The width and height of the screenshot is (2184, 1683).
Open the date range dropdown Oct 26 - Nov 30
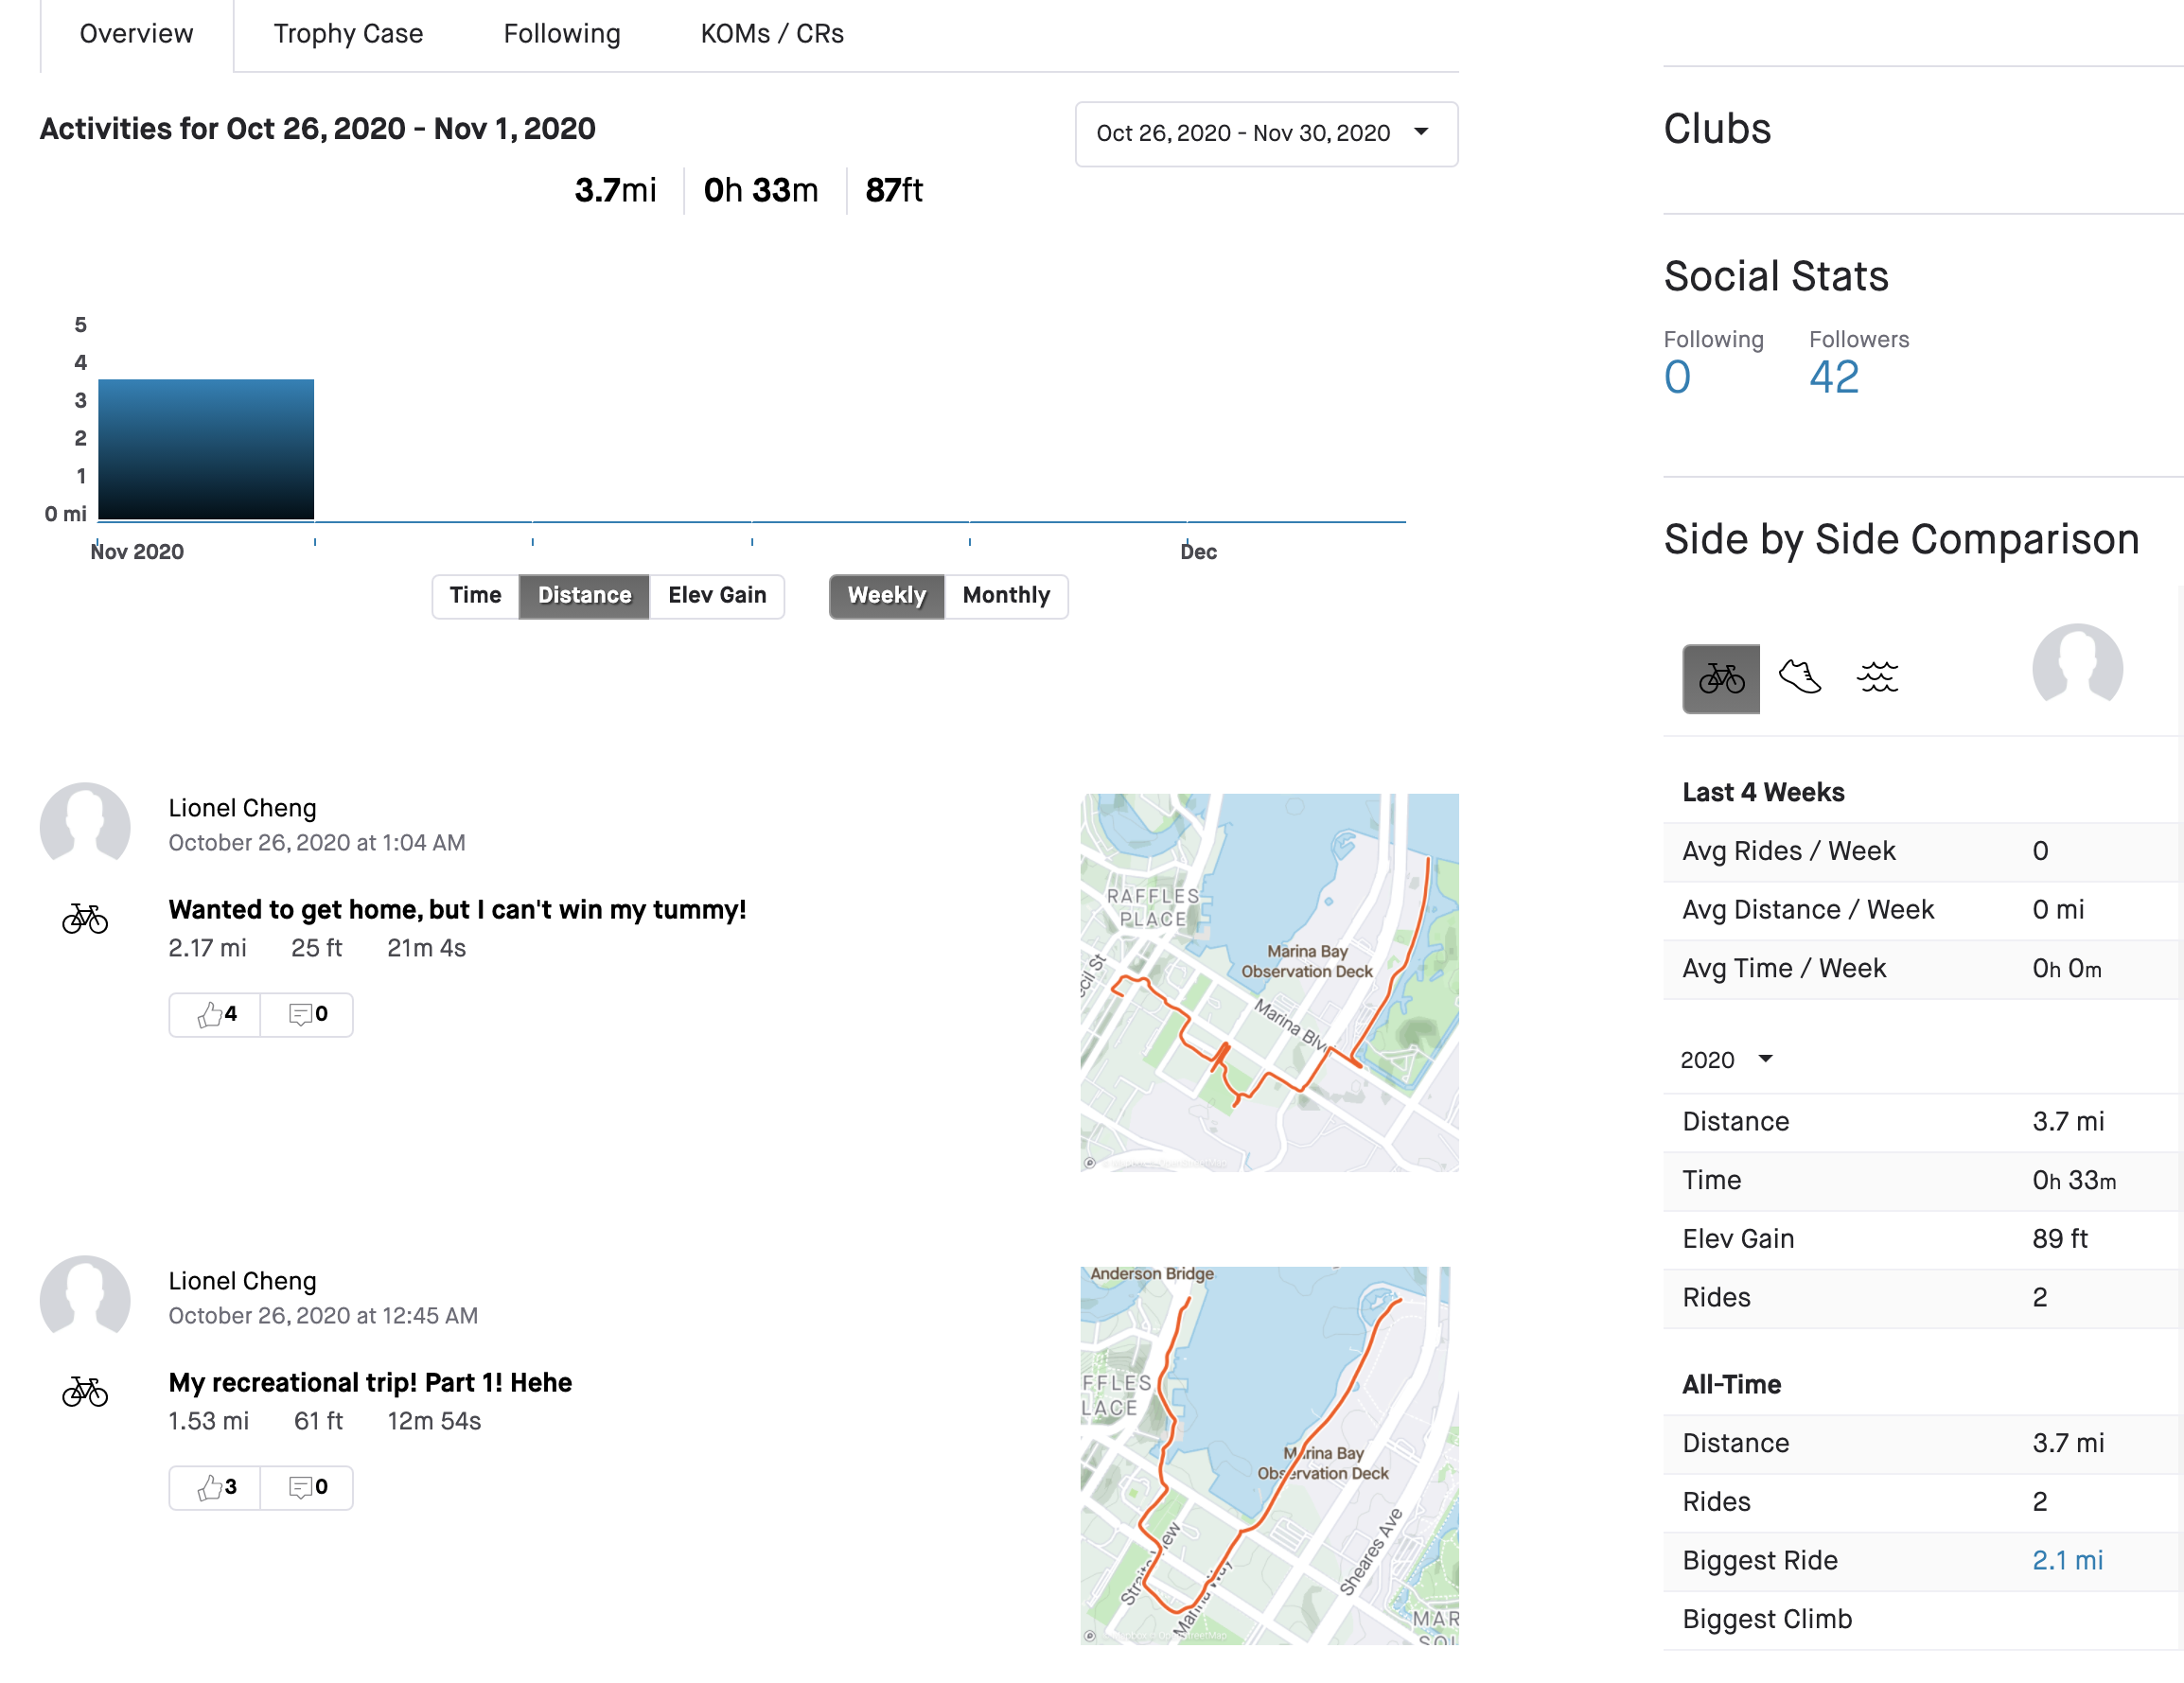point(1266,133)
